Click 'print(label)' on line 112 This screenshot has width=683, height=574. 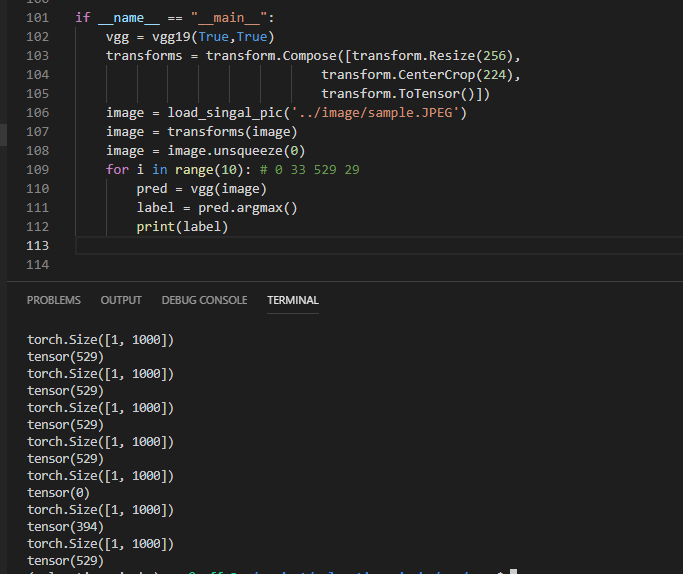[182, 227]
